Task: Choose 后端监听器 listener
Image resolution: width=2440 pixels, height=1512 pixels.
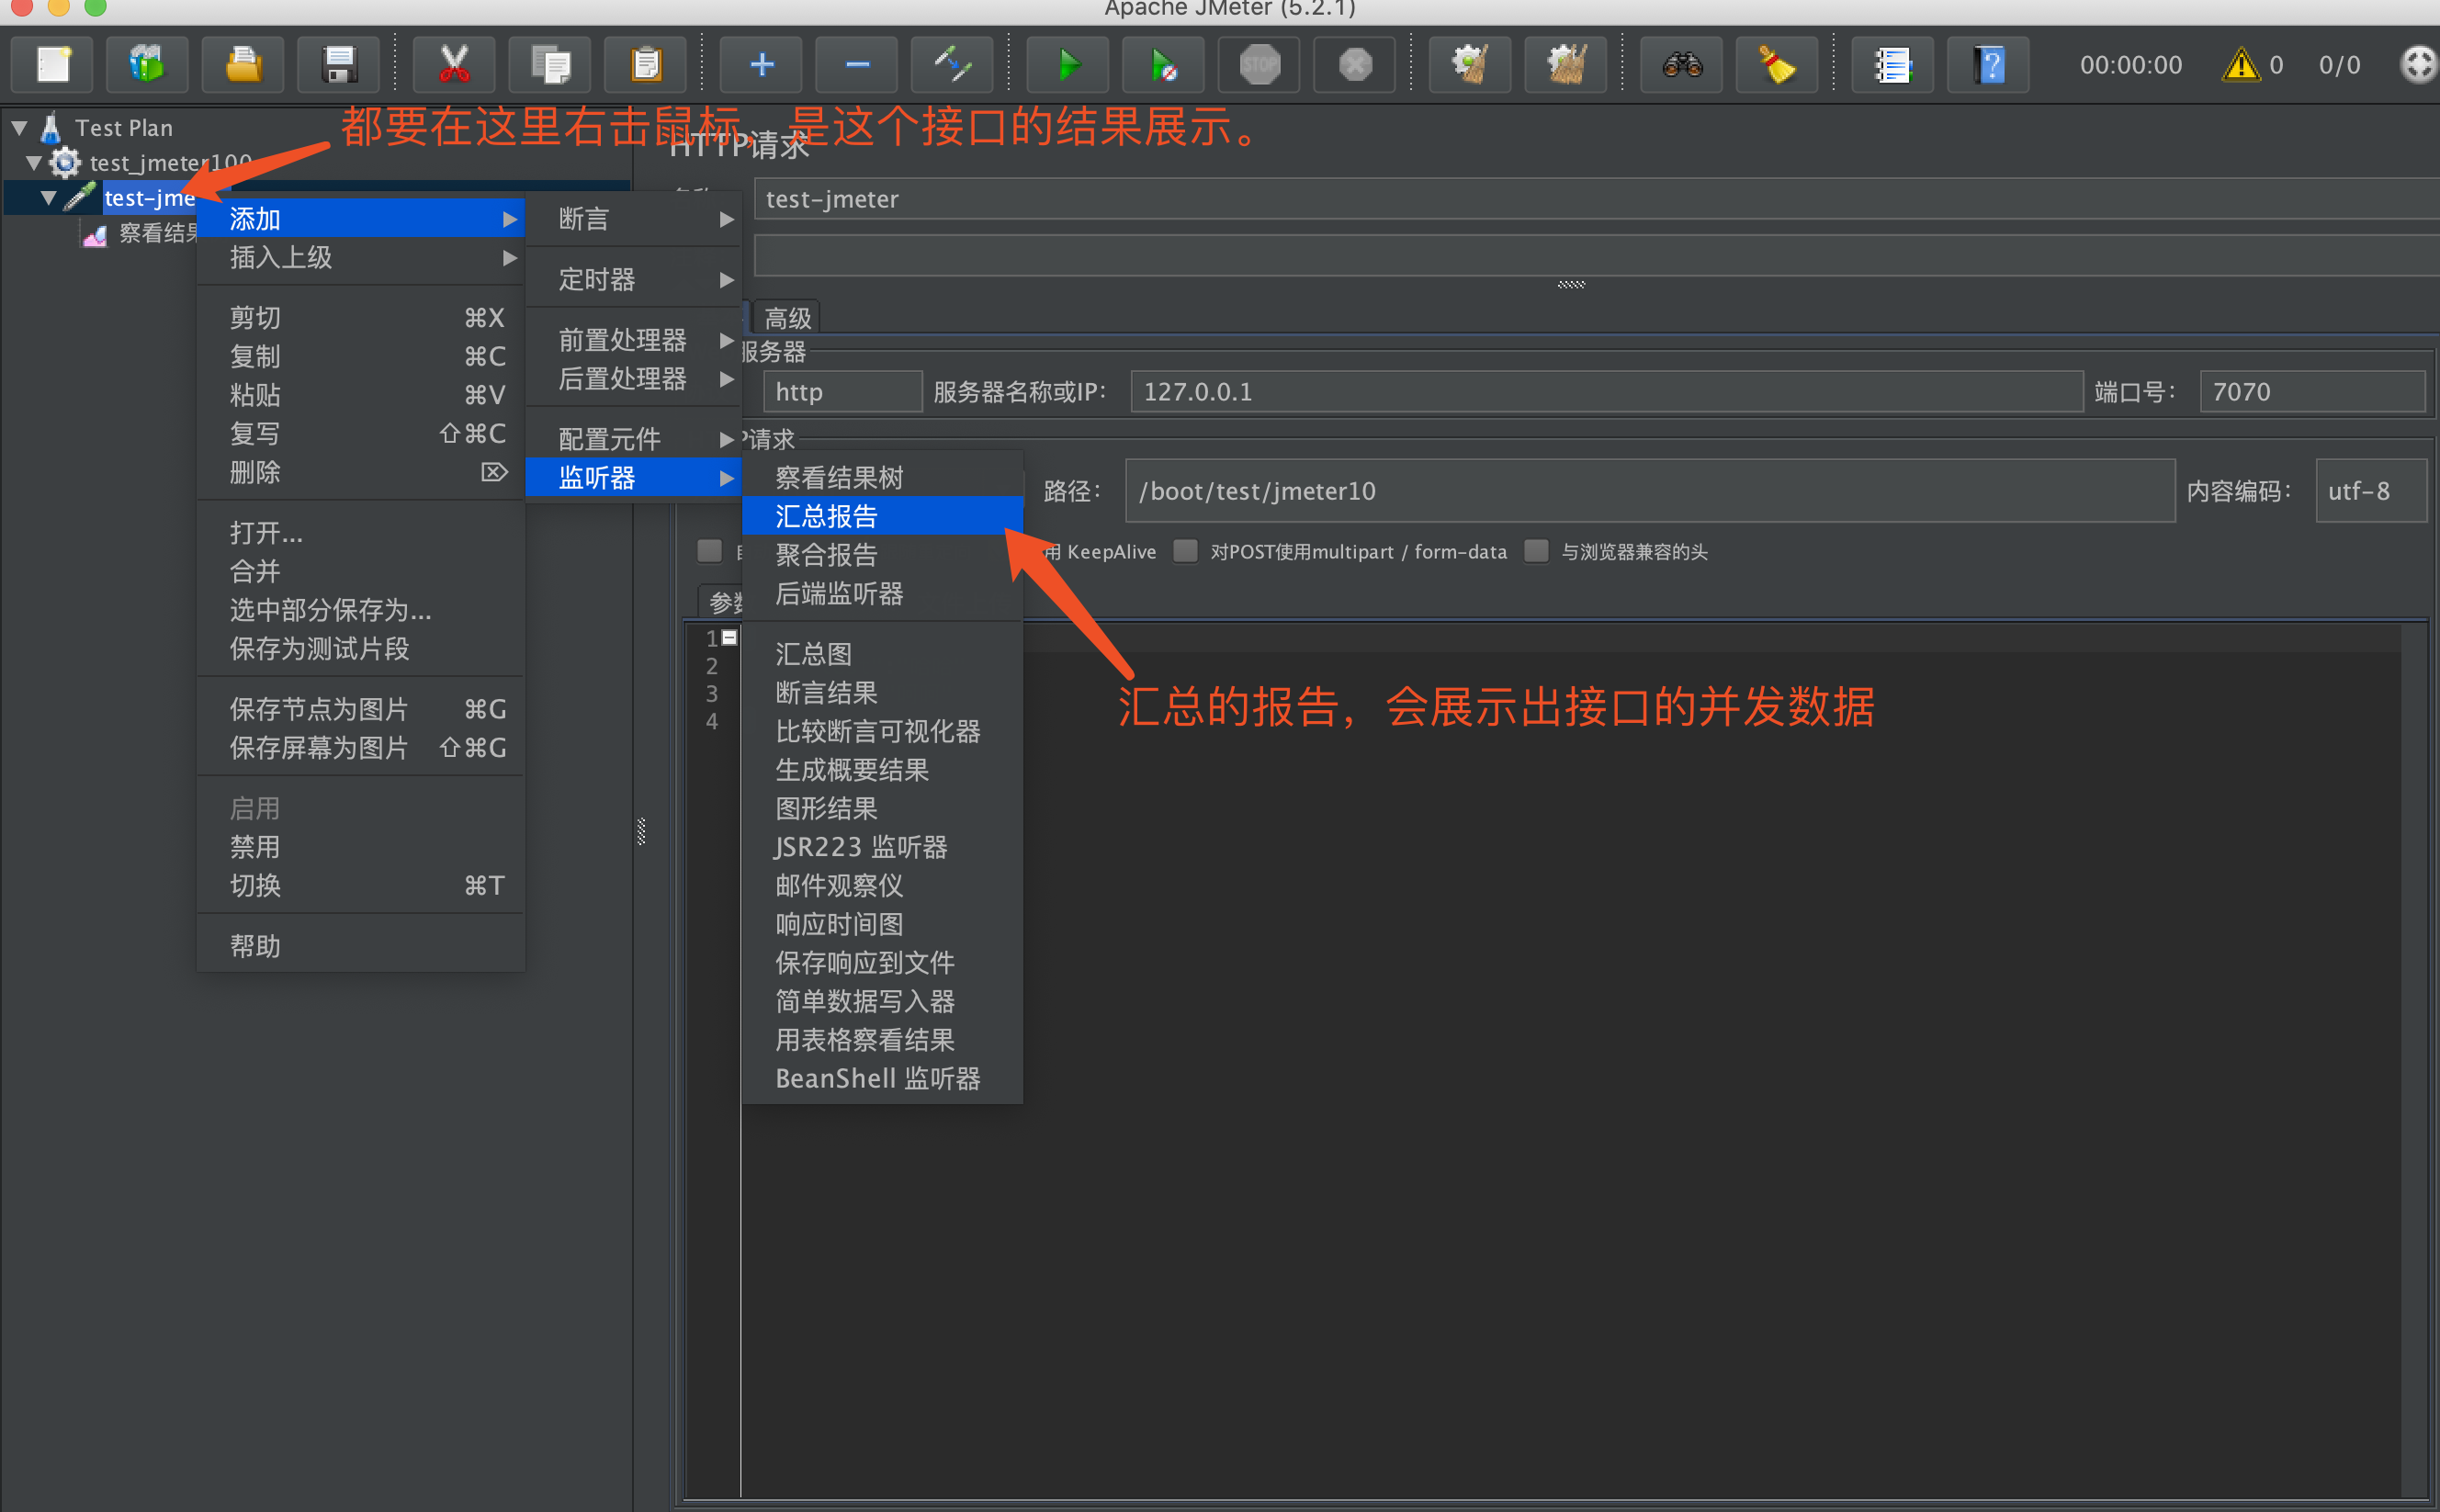Action: click(x=883, y=594)
